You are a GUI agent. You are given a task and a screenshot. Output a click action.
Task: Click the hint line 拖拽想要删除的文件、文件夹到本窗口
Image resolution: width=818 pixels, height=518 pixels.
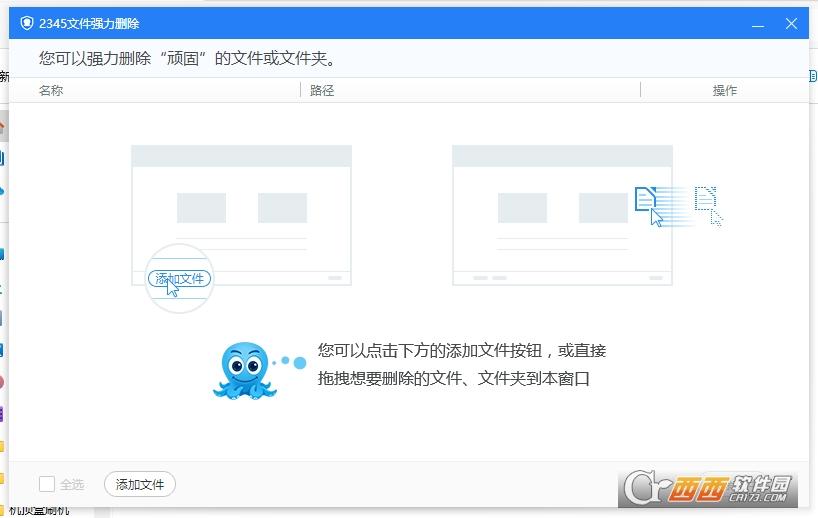454,378
